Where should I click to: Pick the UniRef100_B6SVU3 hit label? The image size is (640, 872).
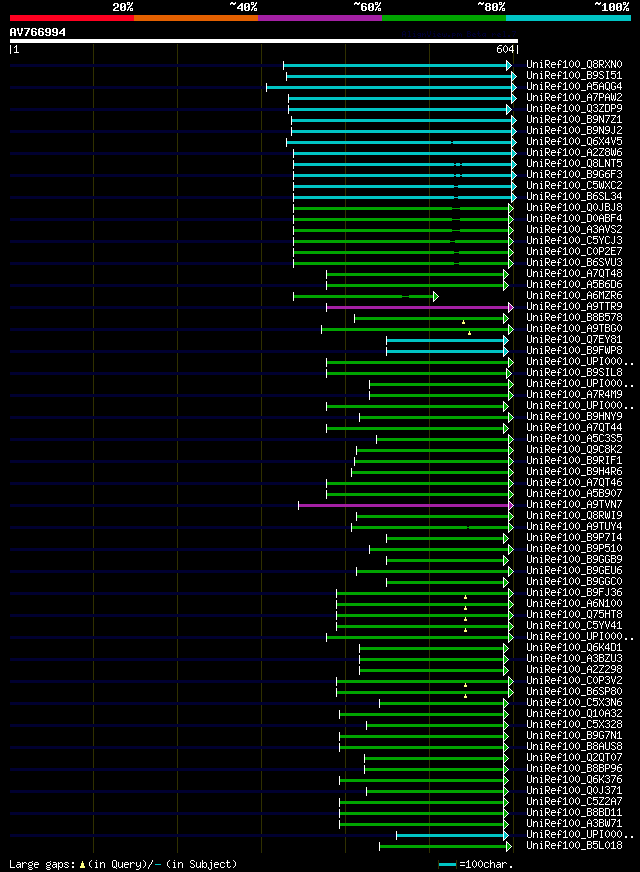tap(574, 262)
